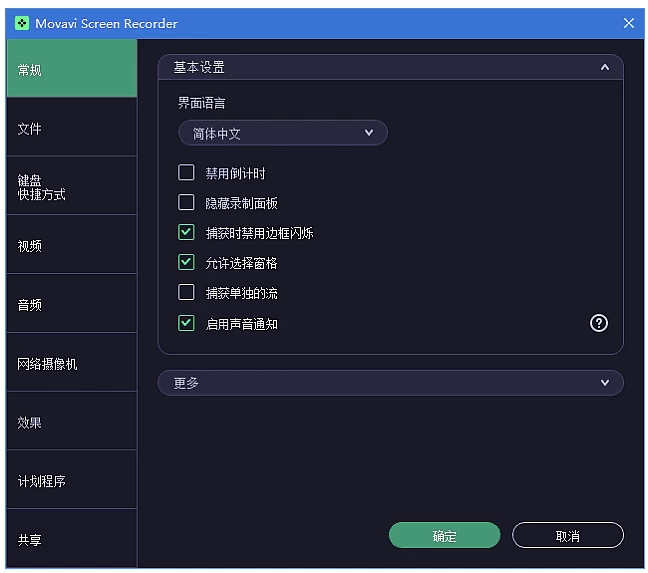Enable the 隐藏录制面板 checkbox
This screenshot has width=648, height=573.
pos(186,203)
